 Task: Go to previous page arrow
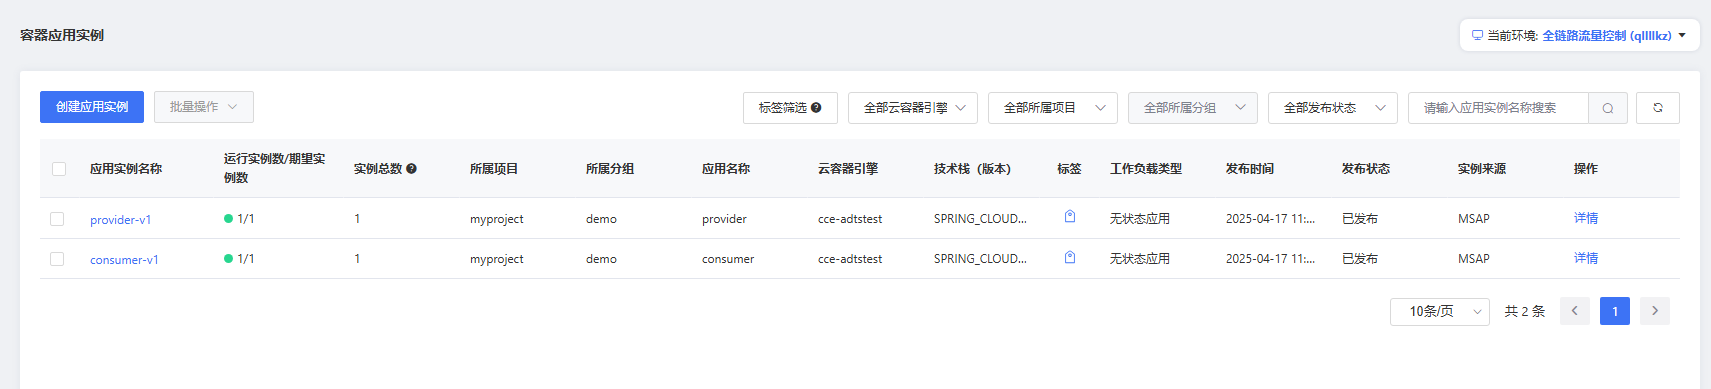(1574, 311)
